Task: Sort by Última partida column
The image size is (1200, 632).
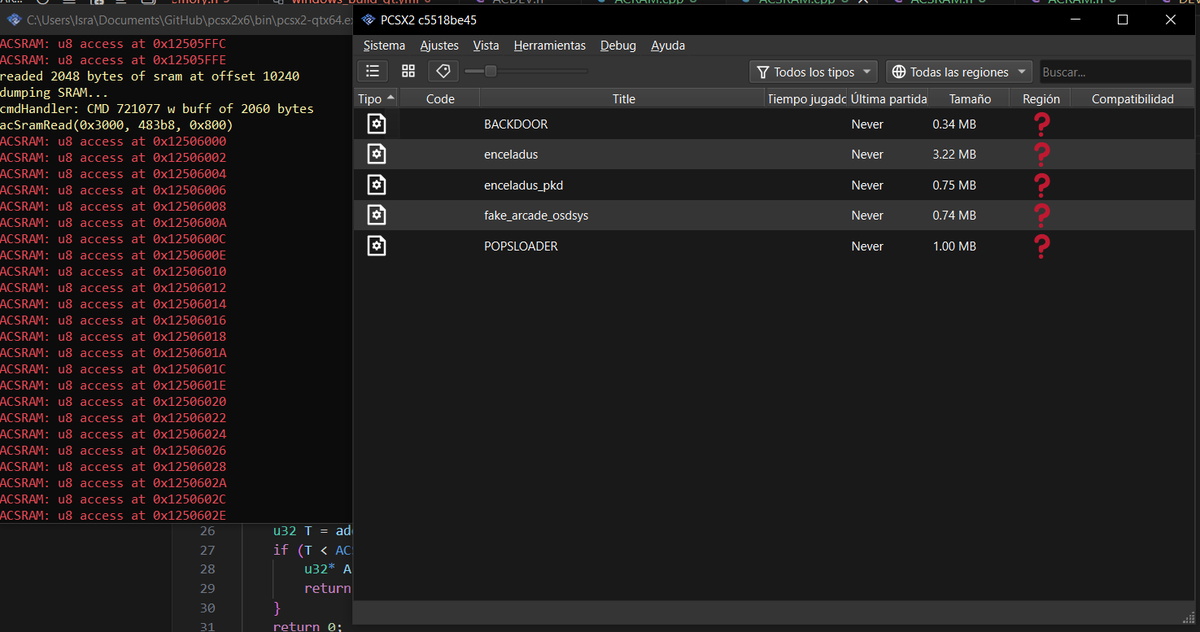Action: (x=888, y=99)
